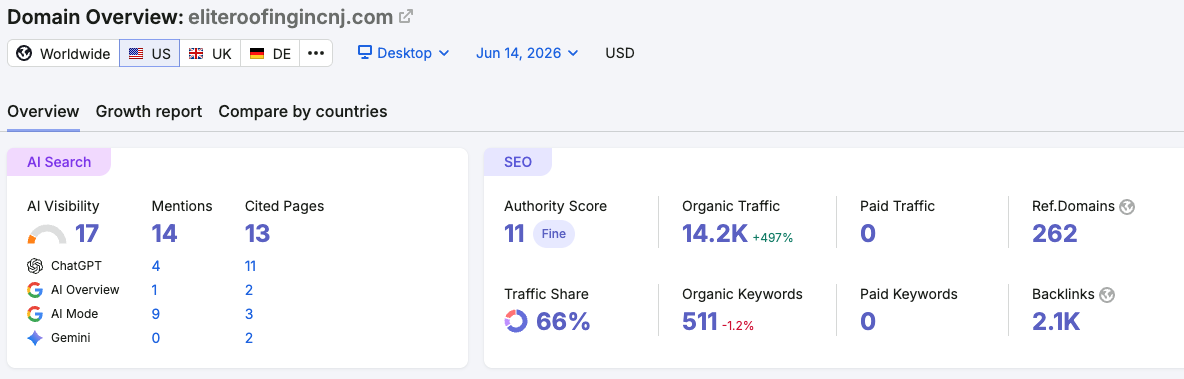Image resolution: width=1184 pixels, height=379 pixels.
Task: Open Ref.Domains value 262
Action: click(x=1055, y=233)
